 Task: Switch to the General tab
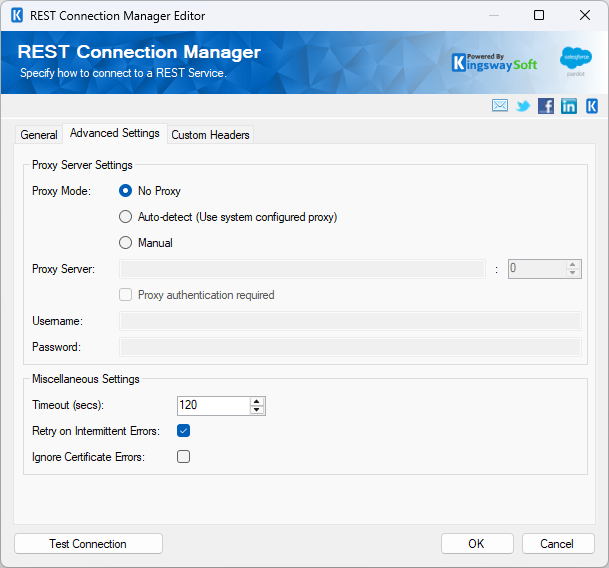coord(39,135)
